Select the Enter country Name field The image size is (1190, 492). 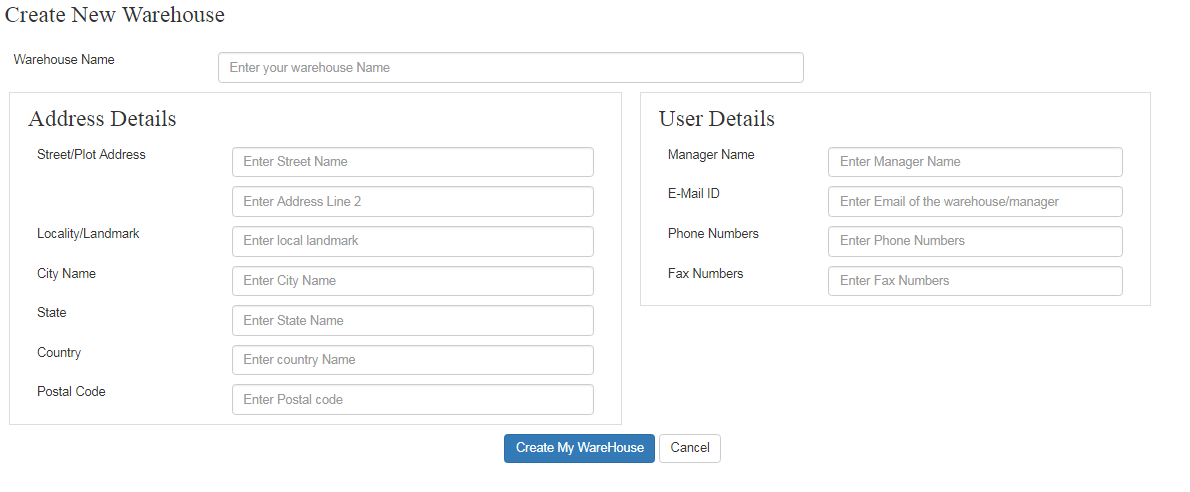[x=412, y=360]
